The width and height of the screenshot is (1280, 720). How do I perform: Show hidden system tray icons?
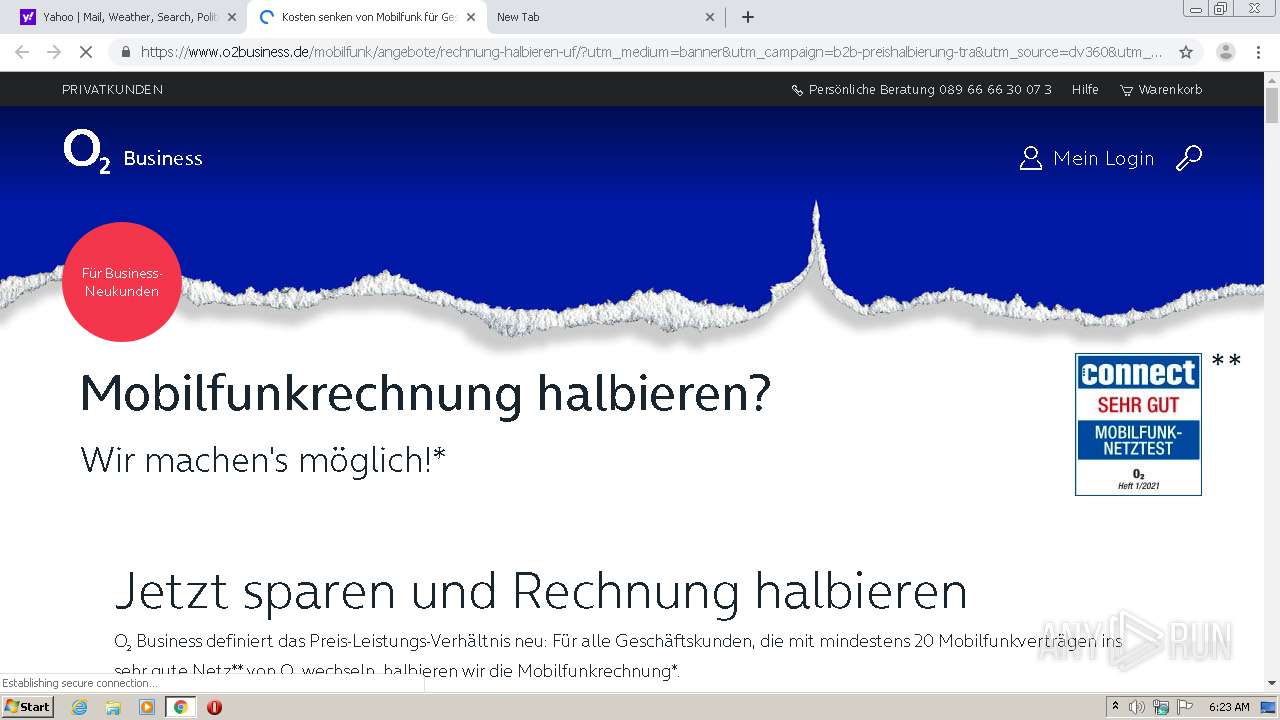coord(1115,707)
